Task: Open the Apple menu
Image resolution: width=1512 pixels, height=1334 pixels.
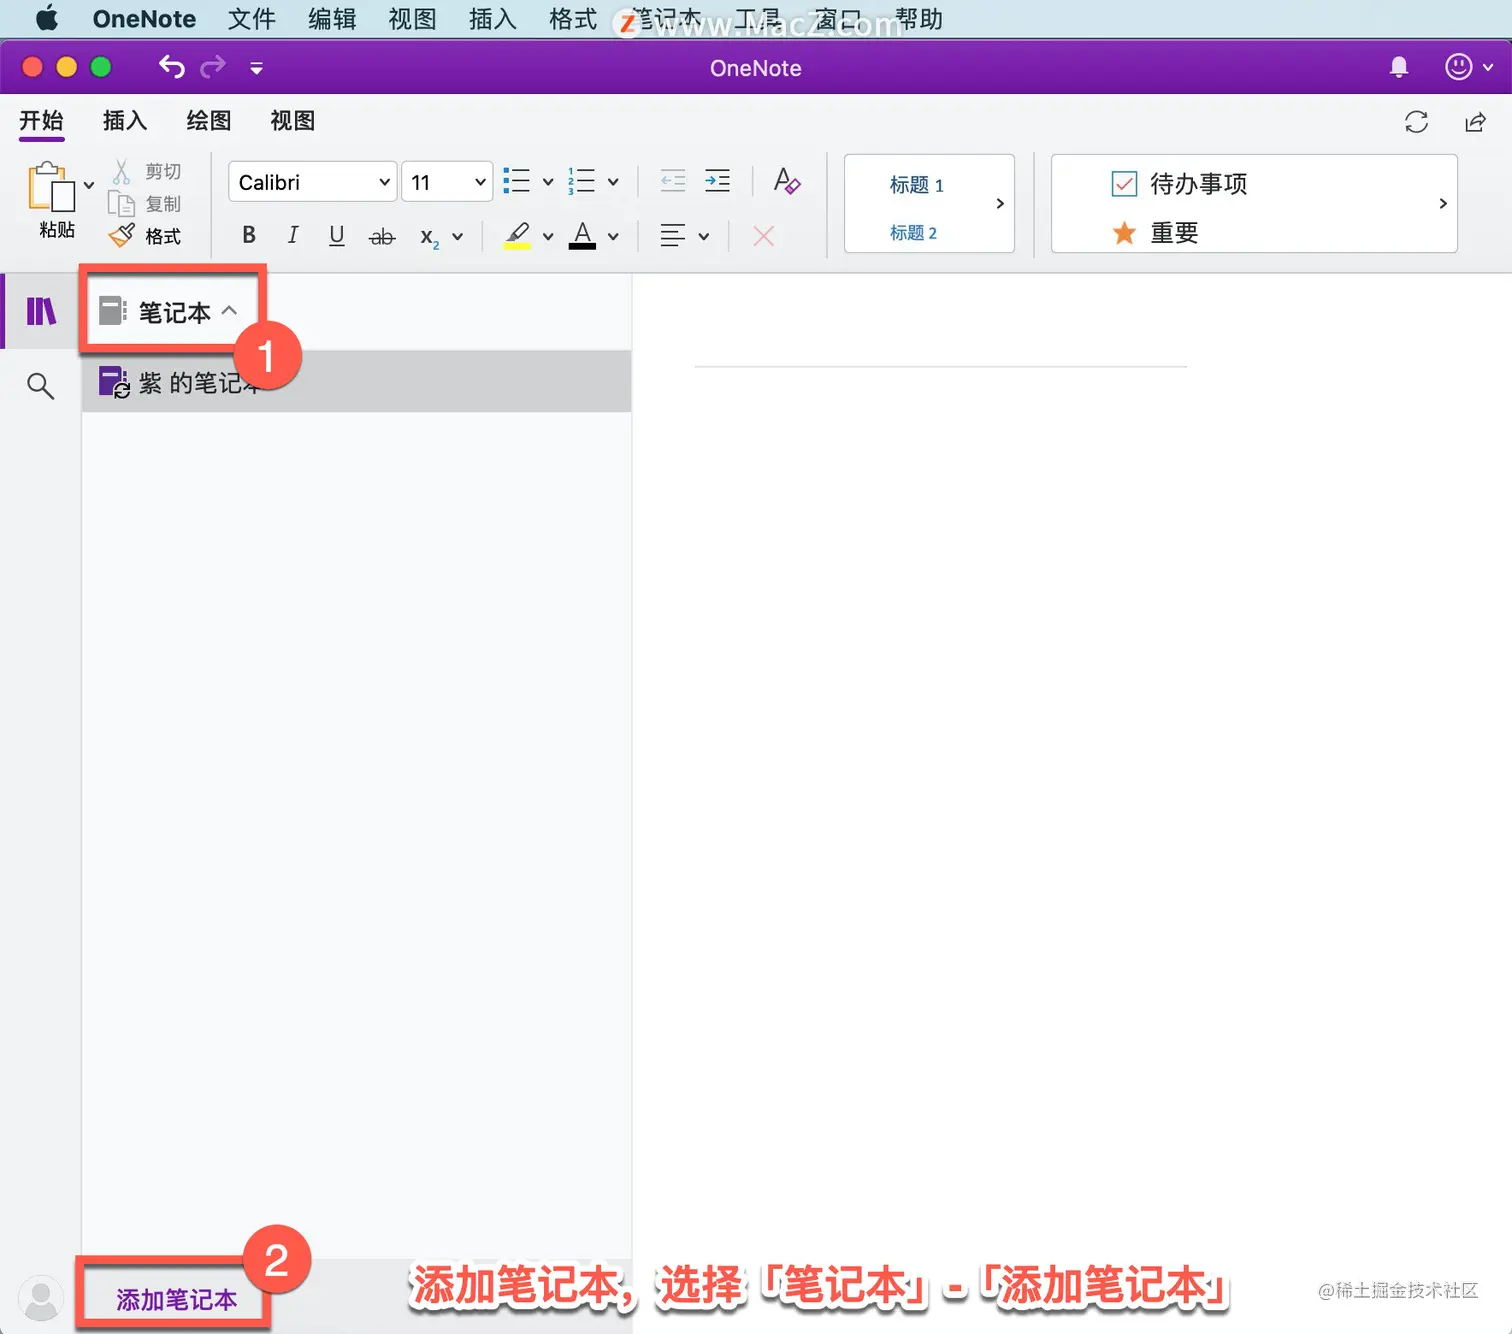Action: (x=47, y=19)
